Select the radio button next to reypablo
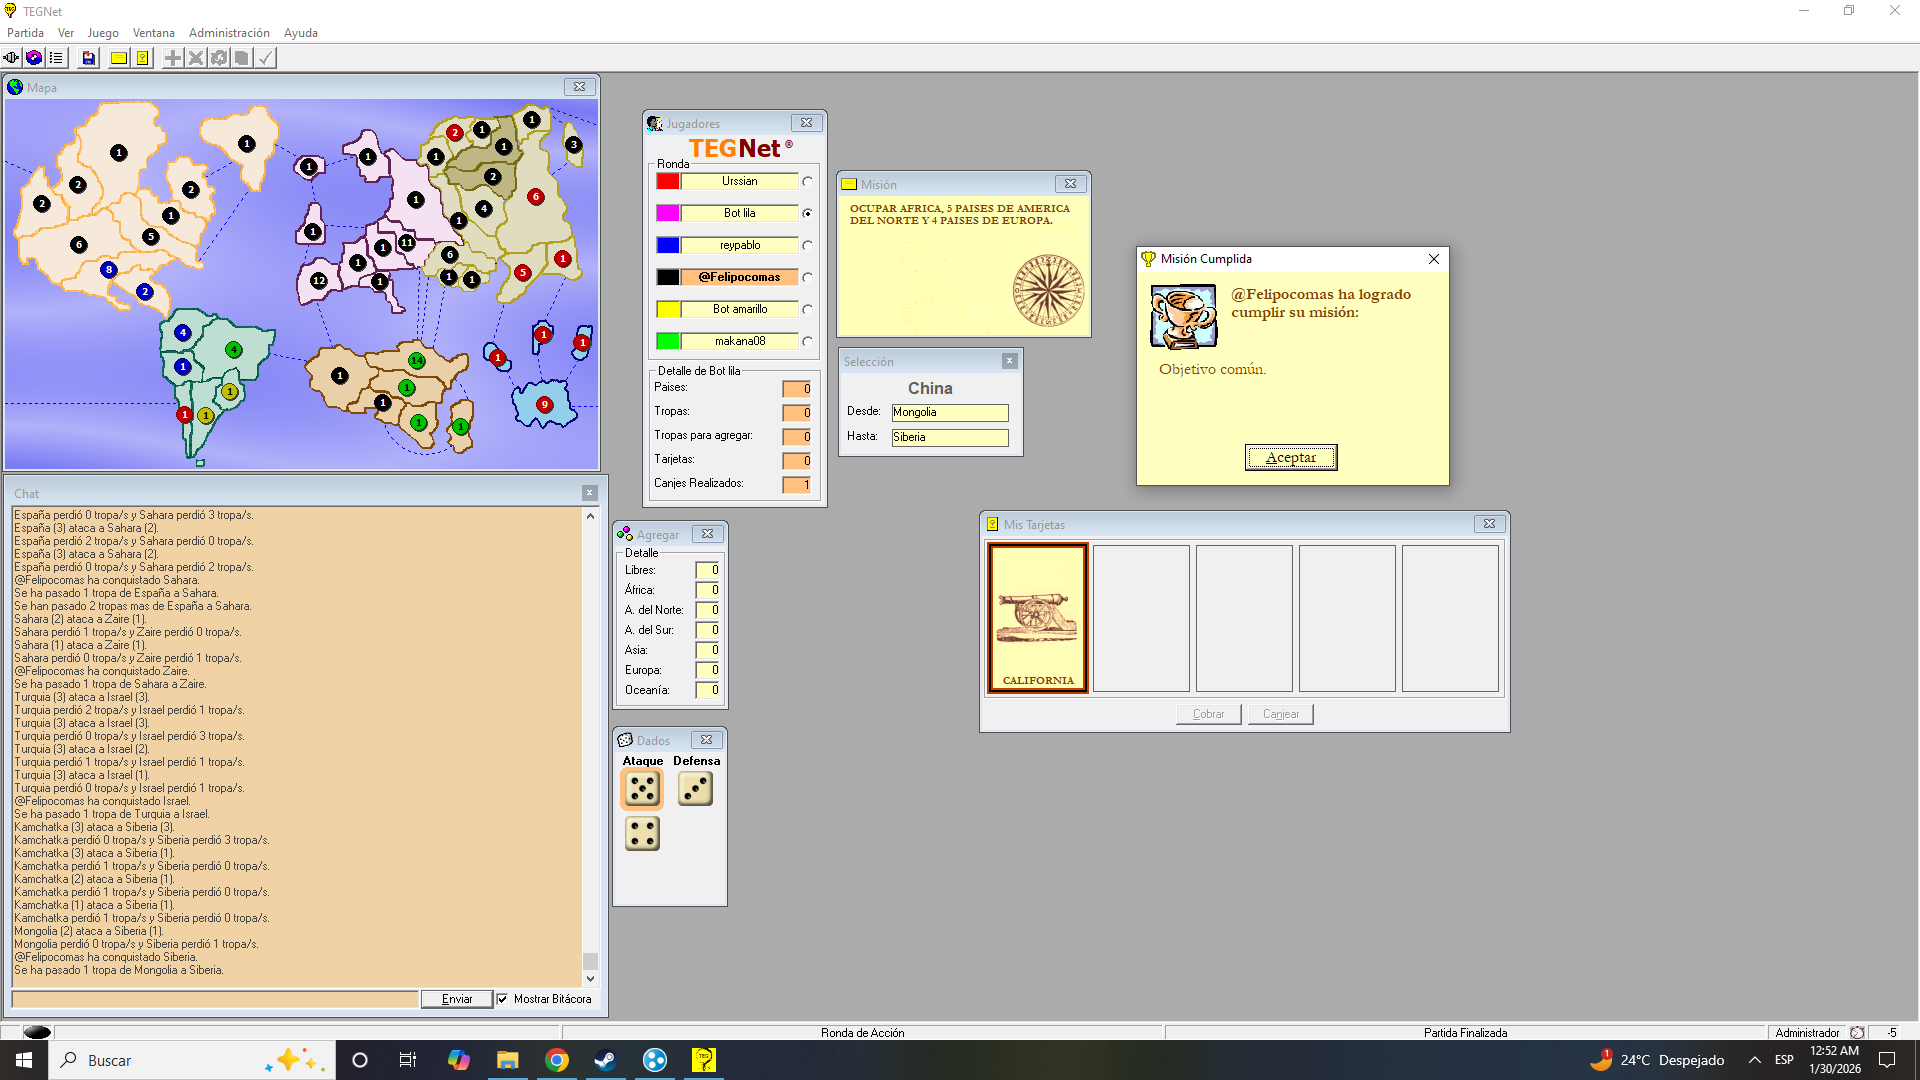This screenshot has width=1920, height=1080. click(x=807, y=246)
